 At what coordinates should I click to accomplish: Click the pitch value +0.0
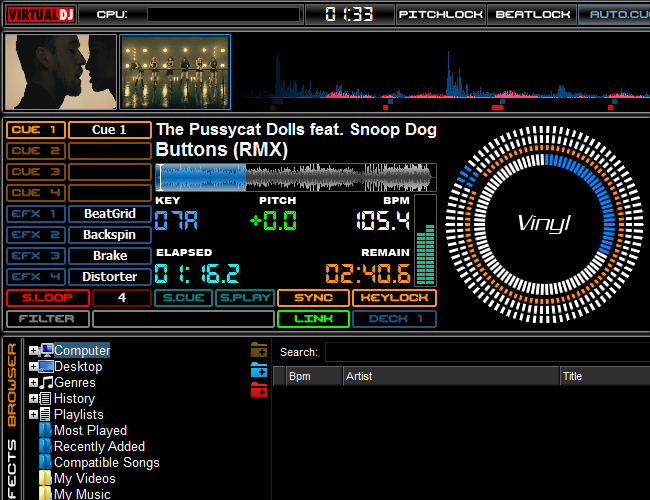[x=274, y=221]
